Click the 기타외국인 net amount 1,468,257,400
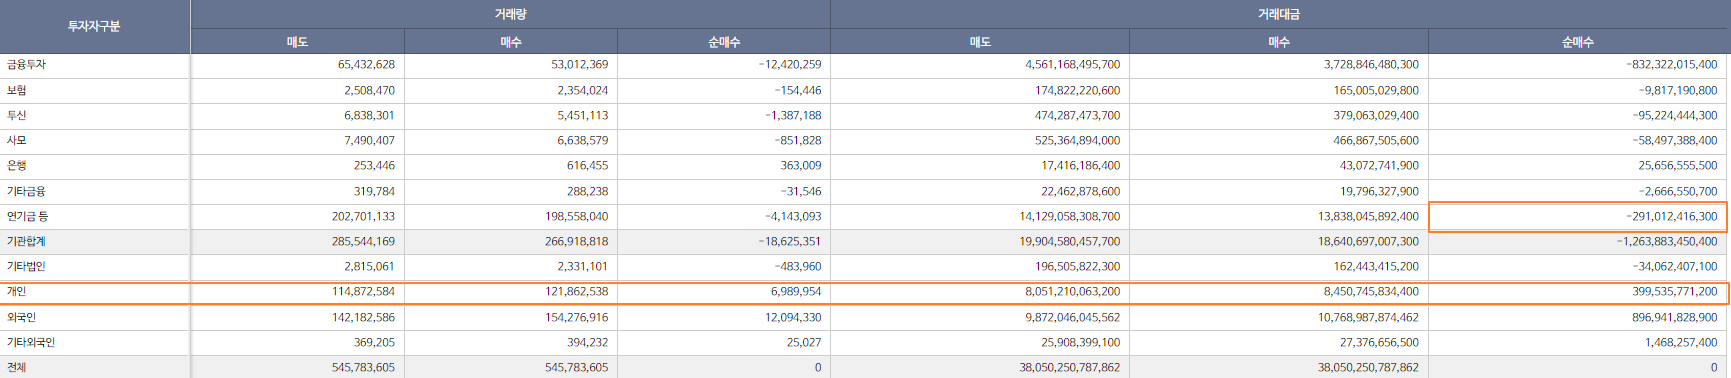This screenshot has height=378, width=1731. [1681, 342]
